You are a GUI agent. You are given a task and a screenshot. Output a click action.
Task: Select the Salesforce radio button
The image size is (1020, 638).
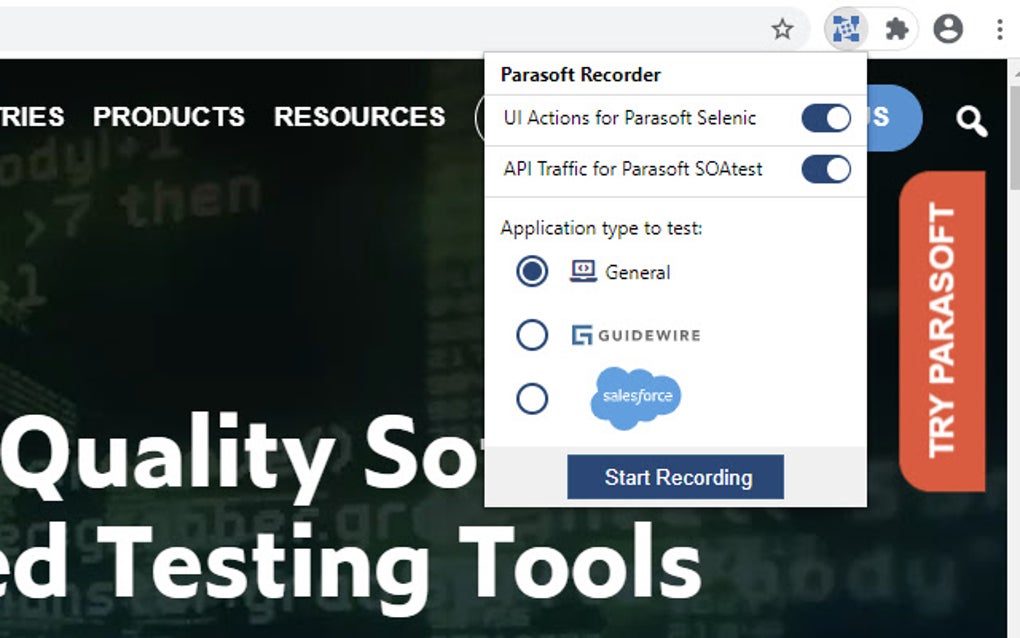tap(531, 397)
